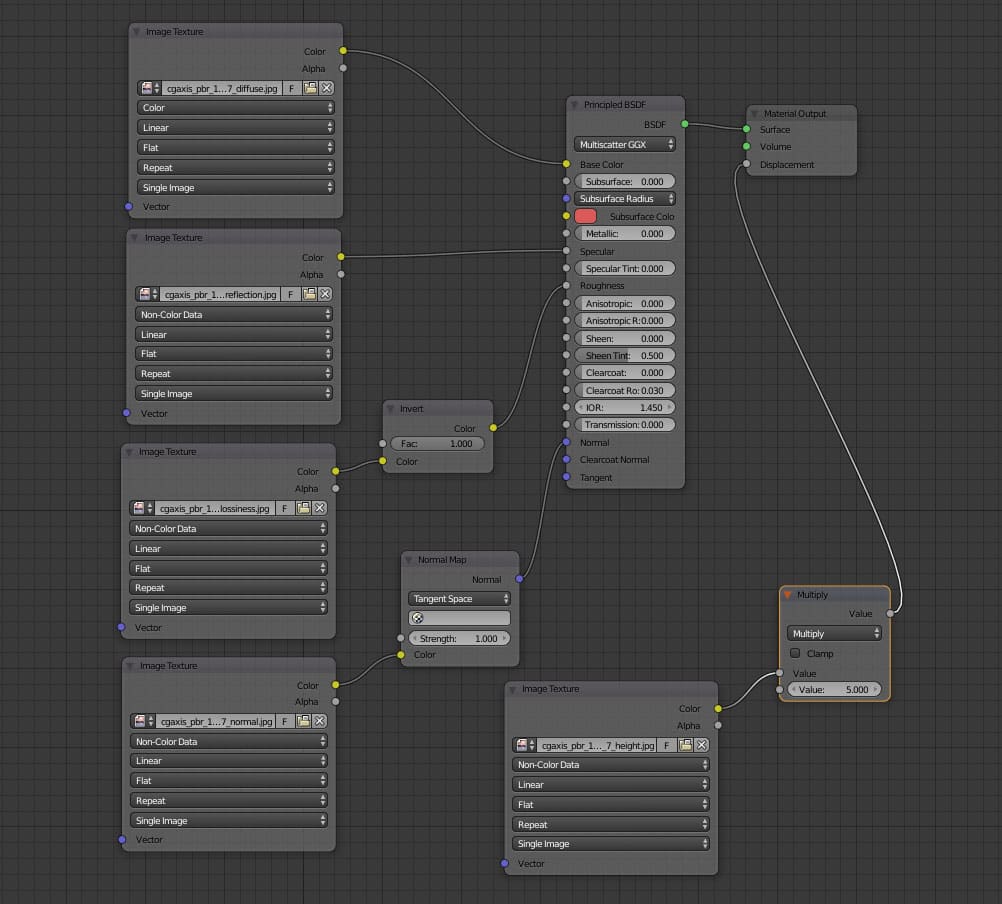
Task: Enable the Clamp checkbox in Multiply node
Action: click(x=797, y=653)
